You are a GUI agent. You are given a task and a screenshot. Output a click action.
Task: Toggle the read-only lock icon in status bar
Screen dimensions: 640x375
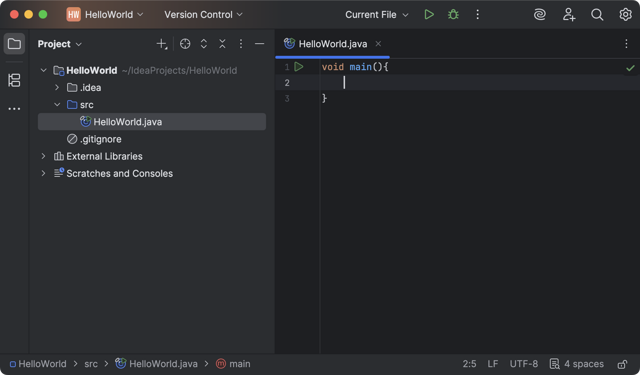pyautogui.click(x=622, y=364)
